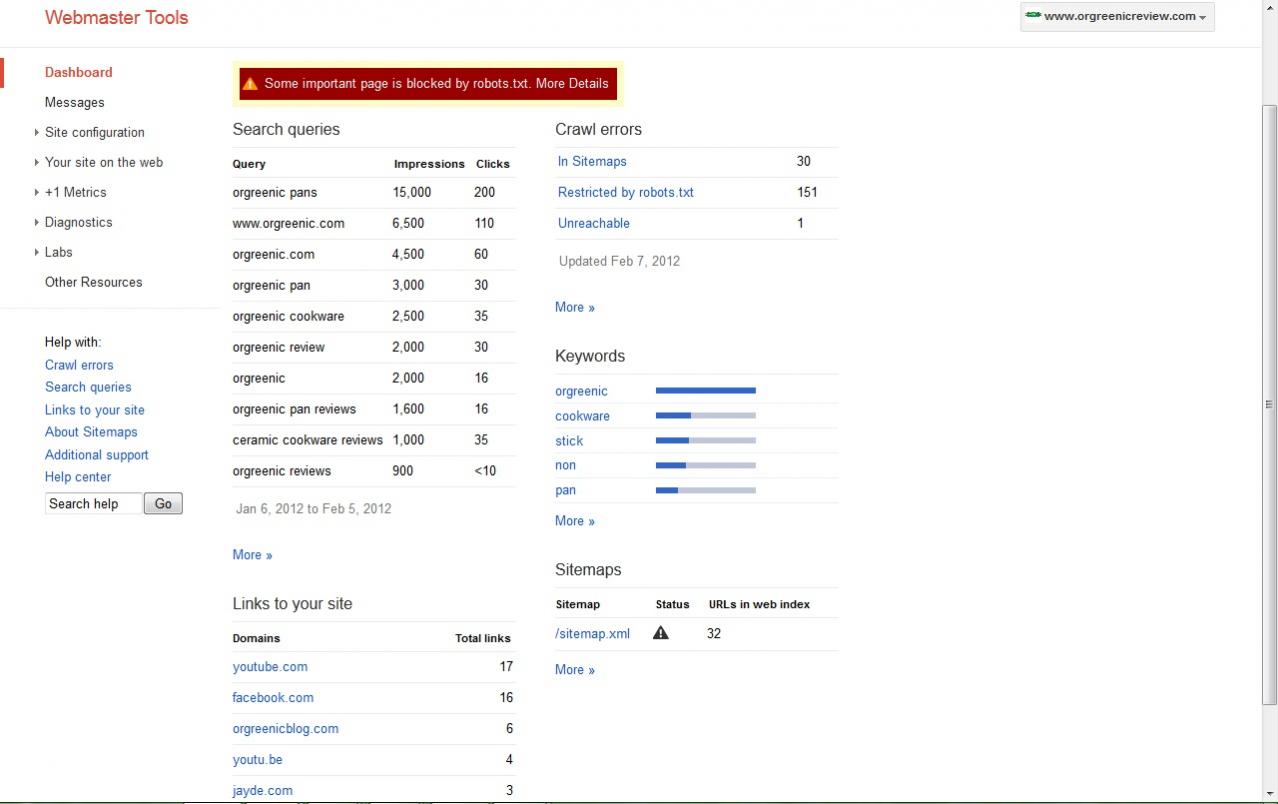Image resolution: width=1278 pixels, height=804 pixels.
Task: Open the Webmaster Tools home logo
Action: [x=117, y=17]
